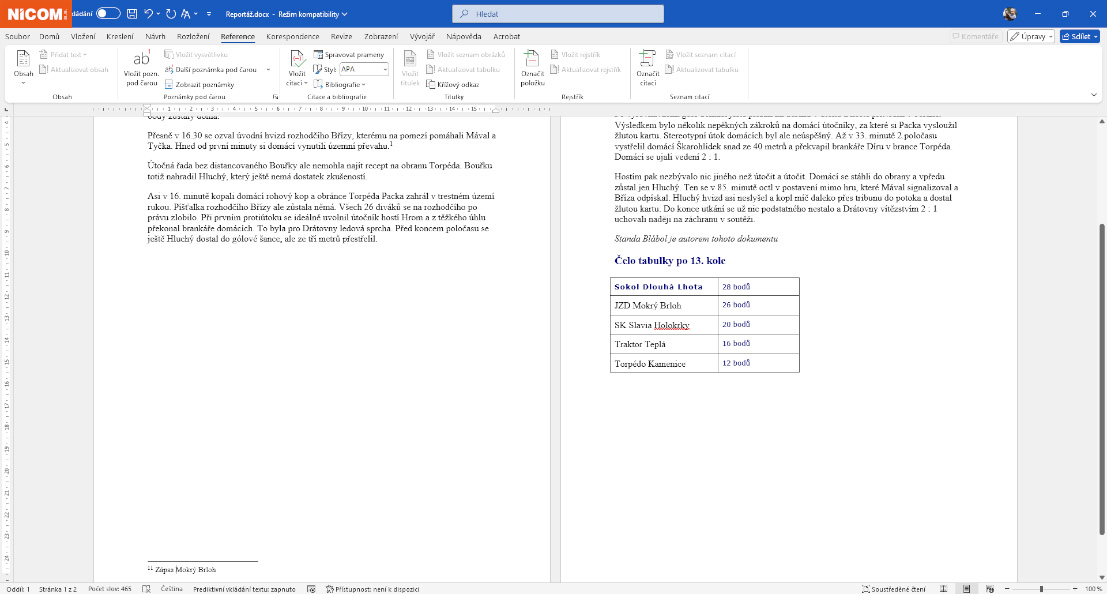Click the Hledat search box
The image size is (1107, 596).
[x=558, y=14]
